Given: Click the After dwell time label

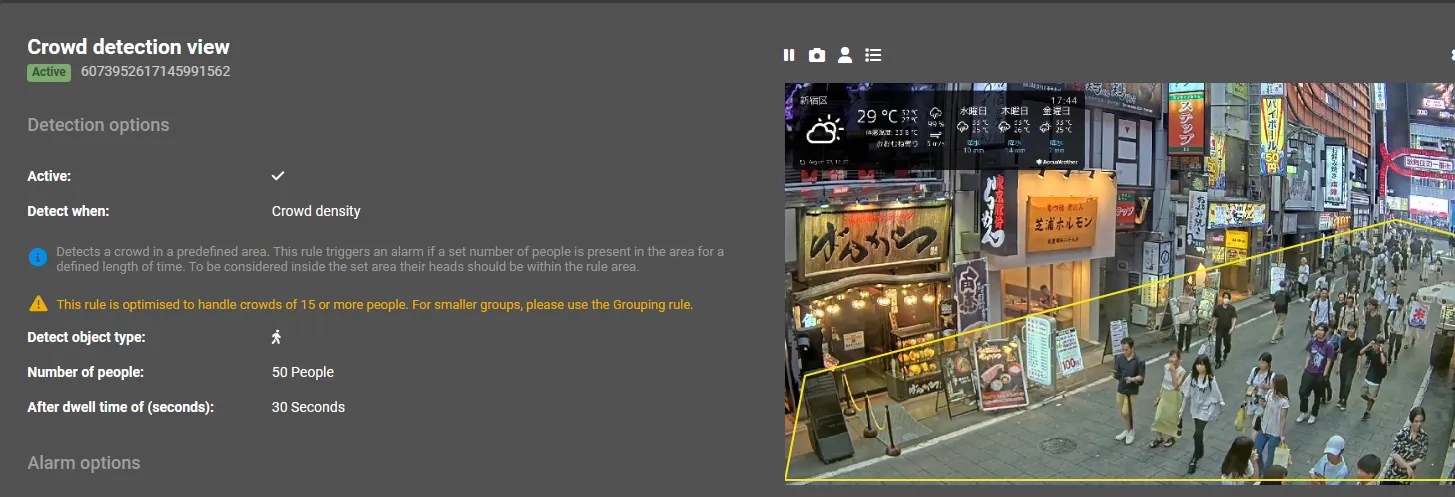Looking at the screenshot, I should 120,407.
